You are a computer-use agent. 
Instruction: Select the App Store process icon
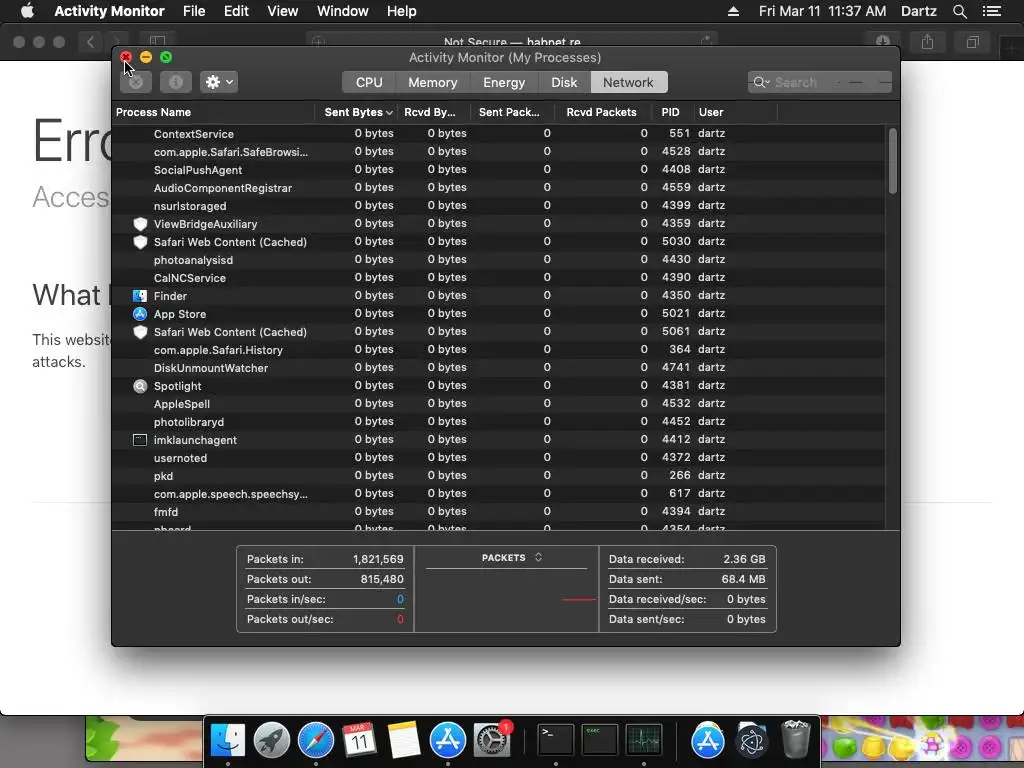coord(140,314)
